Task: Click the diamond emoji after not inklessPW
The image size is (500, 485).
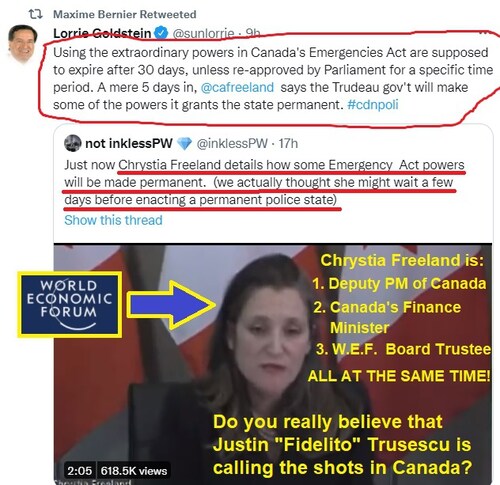Action: (x=184, y=144)
